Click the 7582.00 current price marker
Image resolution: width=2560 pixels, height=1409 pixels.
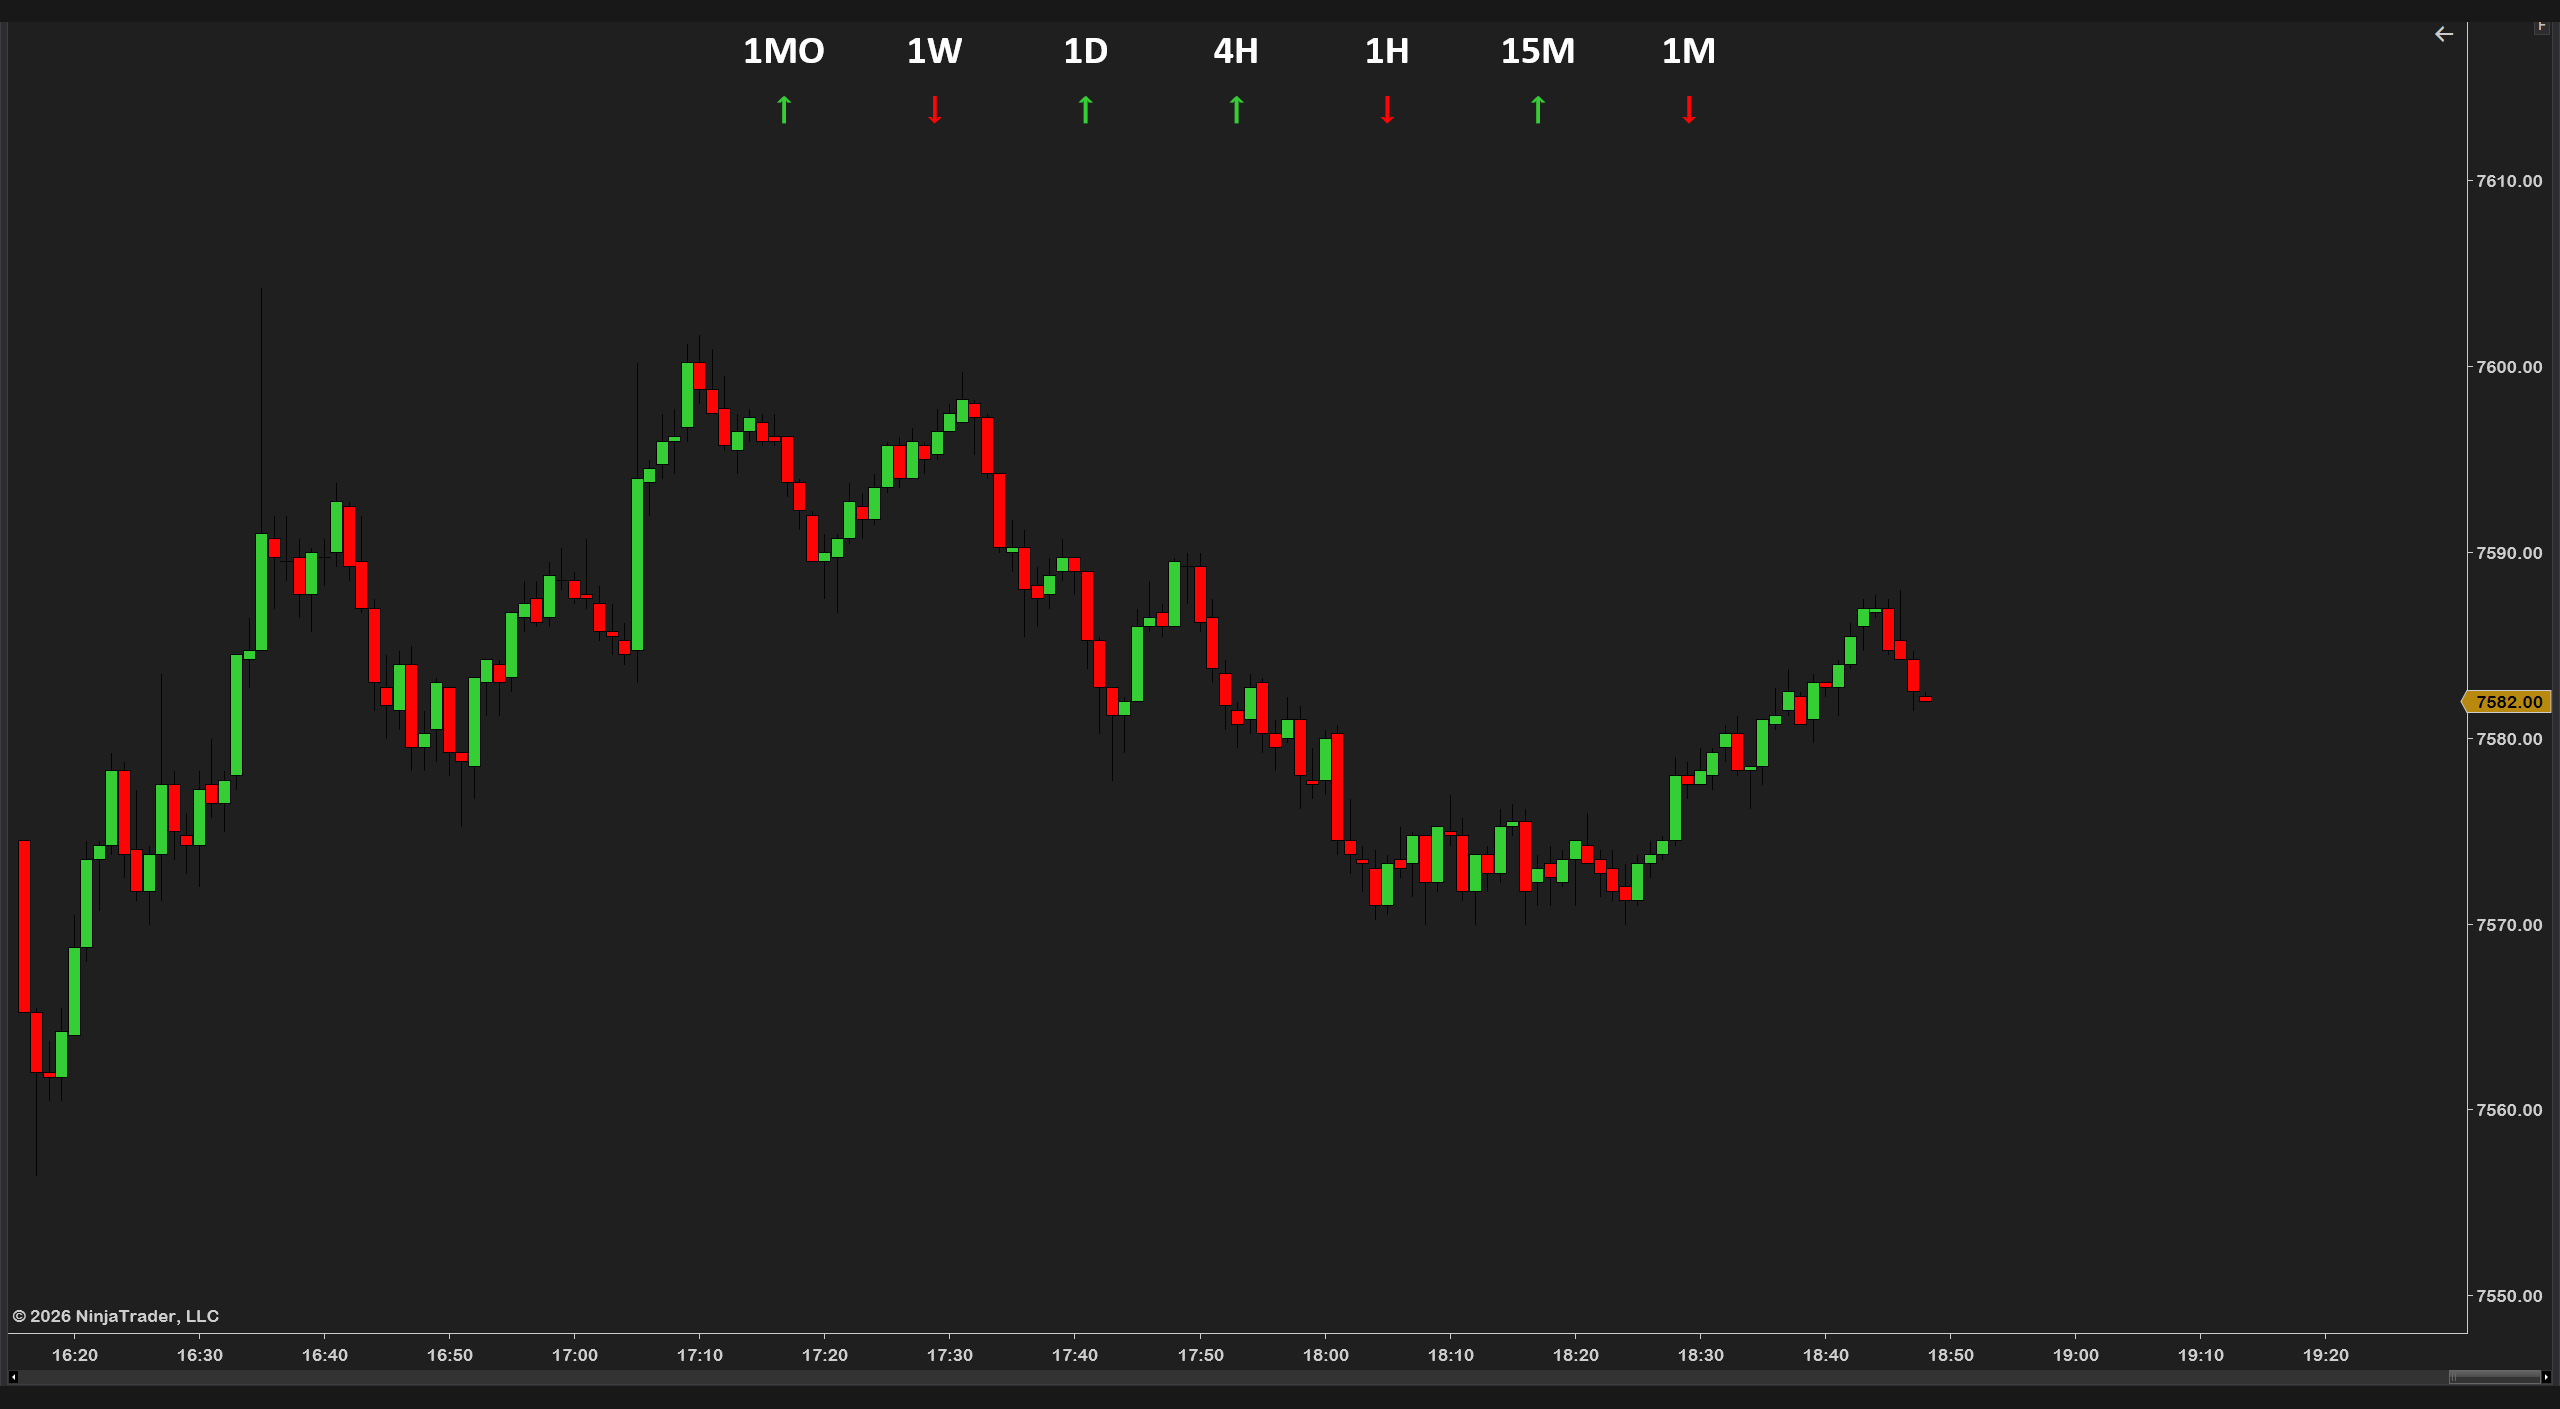(2507, 702)
